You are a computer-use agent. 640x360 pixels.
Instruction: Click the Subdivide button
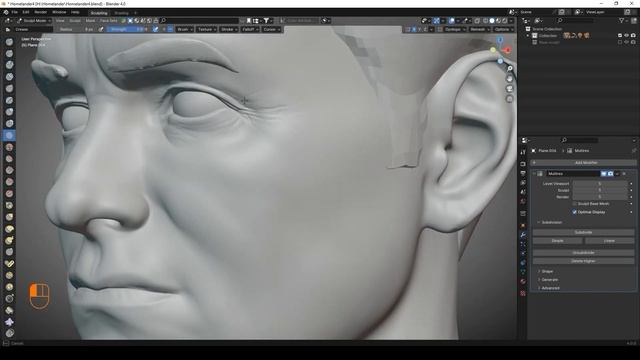[583, 232]
